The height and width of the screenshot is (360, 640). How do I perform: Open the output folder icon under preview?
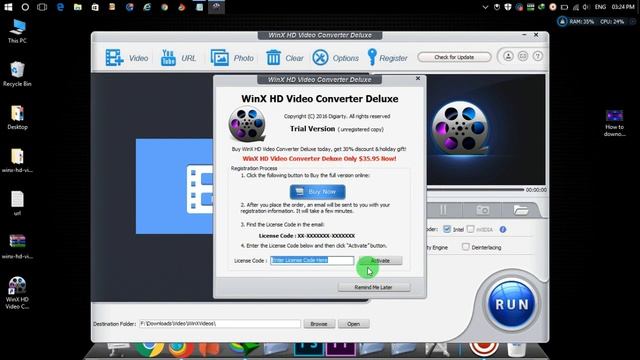521,210
